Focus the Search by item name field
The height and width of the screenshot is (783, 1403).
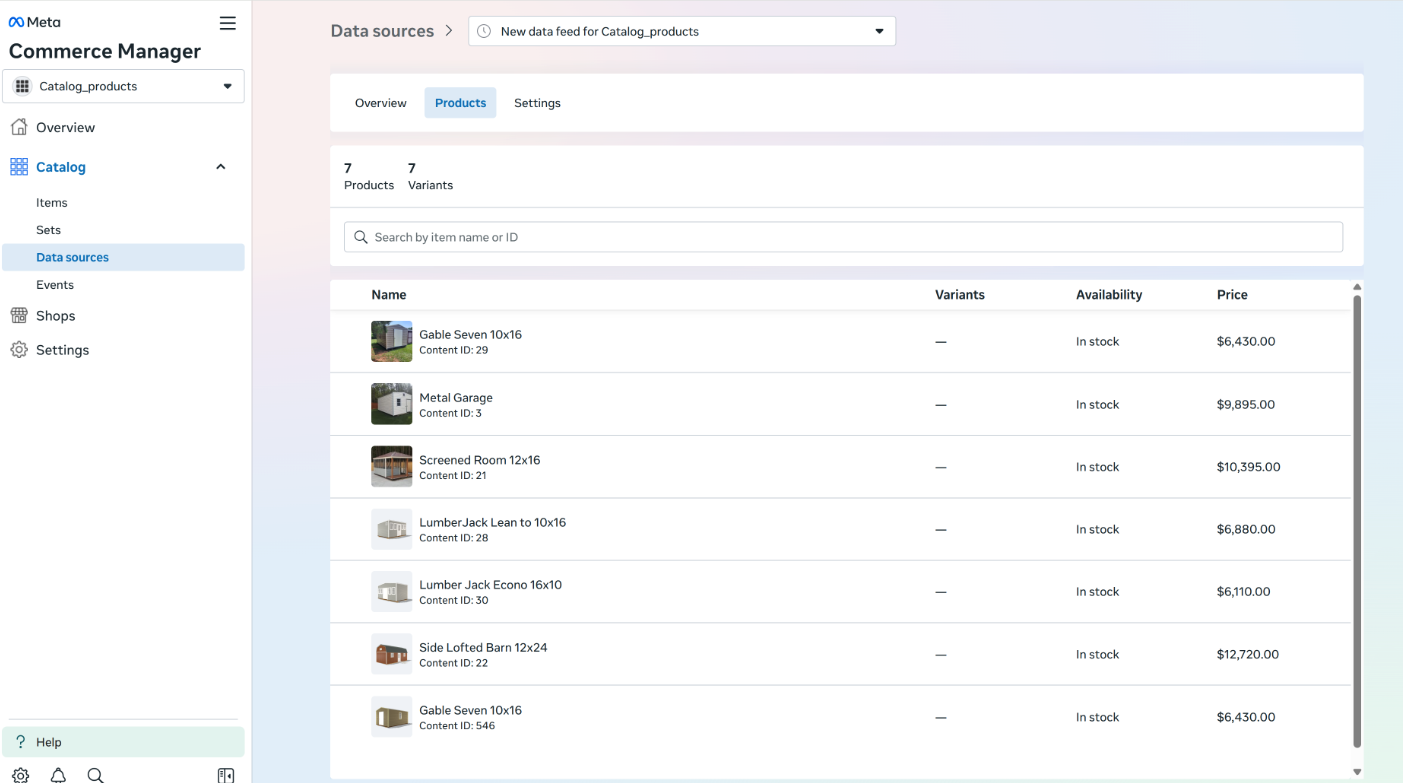(x=843, y=237)
